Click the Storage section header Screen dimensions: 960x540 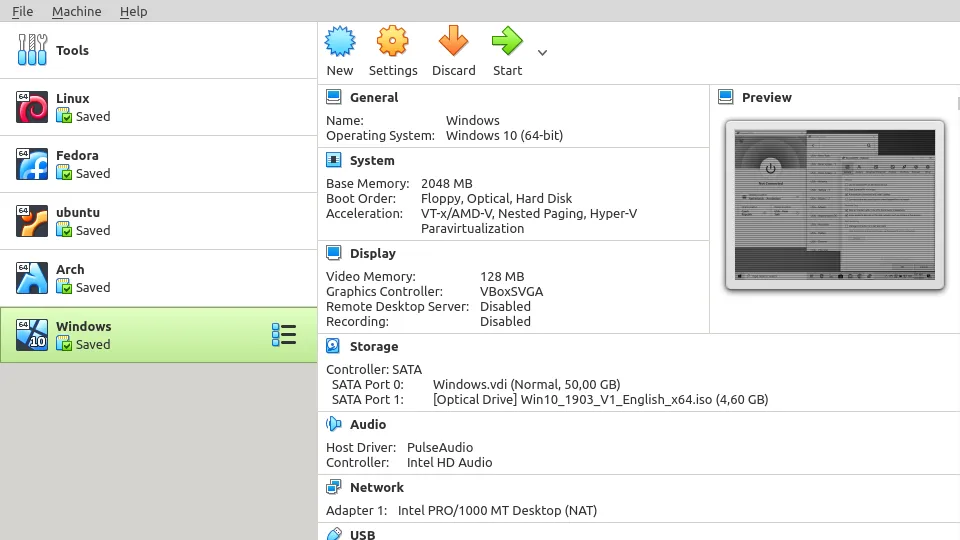pyautogui.click(x=373, y=346)
